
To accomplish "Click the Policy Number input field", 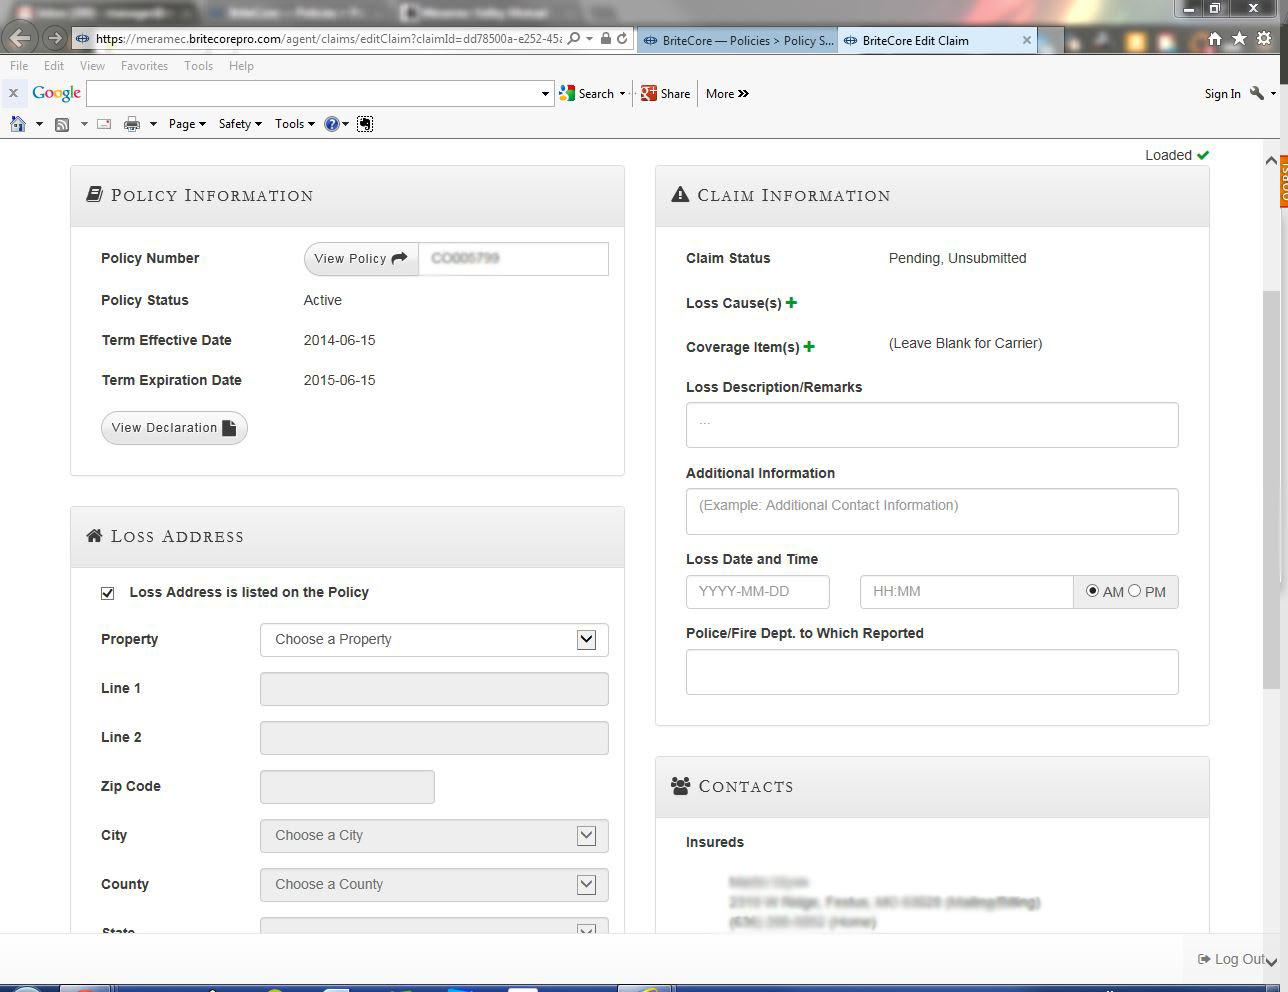I will click(513, 258).
